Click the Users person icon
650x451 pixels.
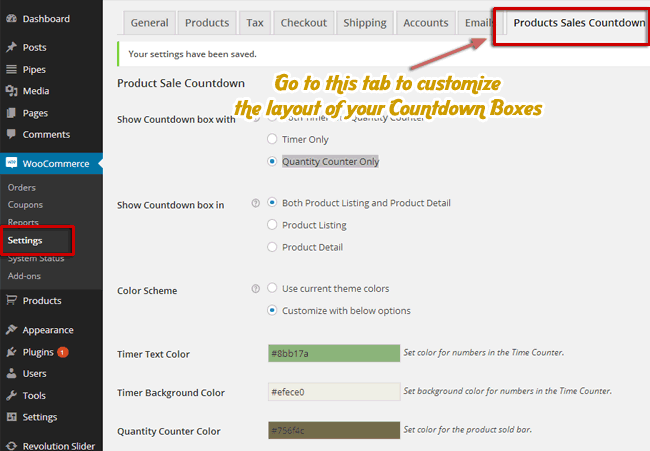(x=12, y=373)
